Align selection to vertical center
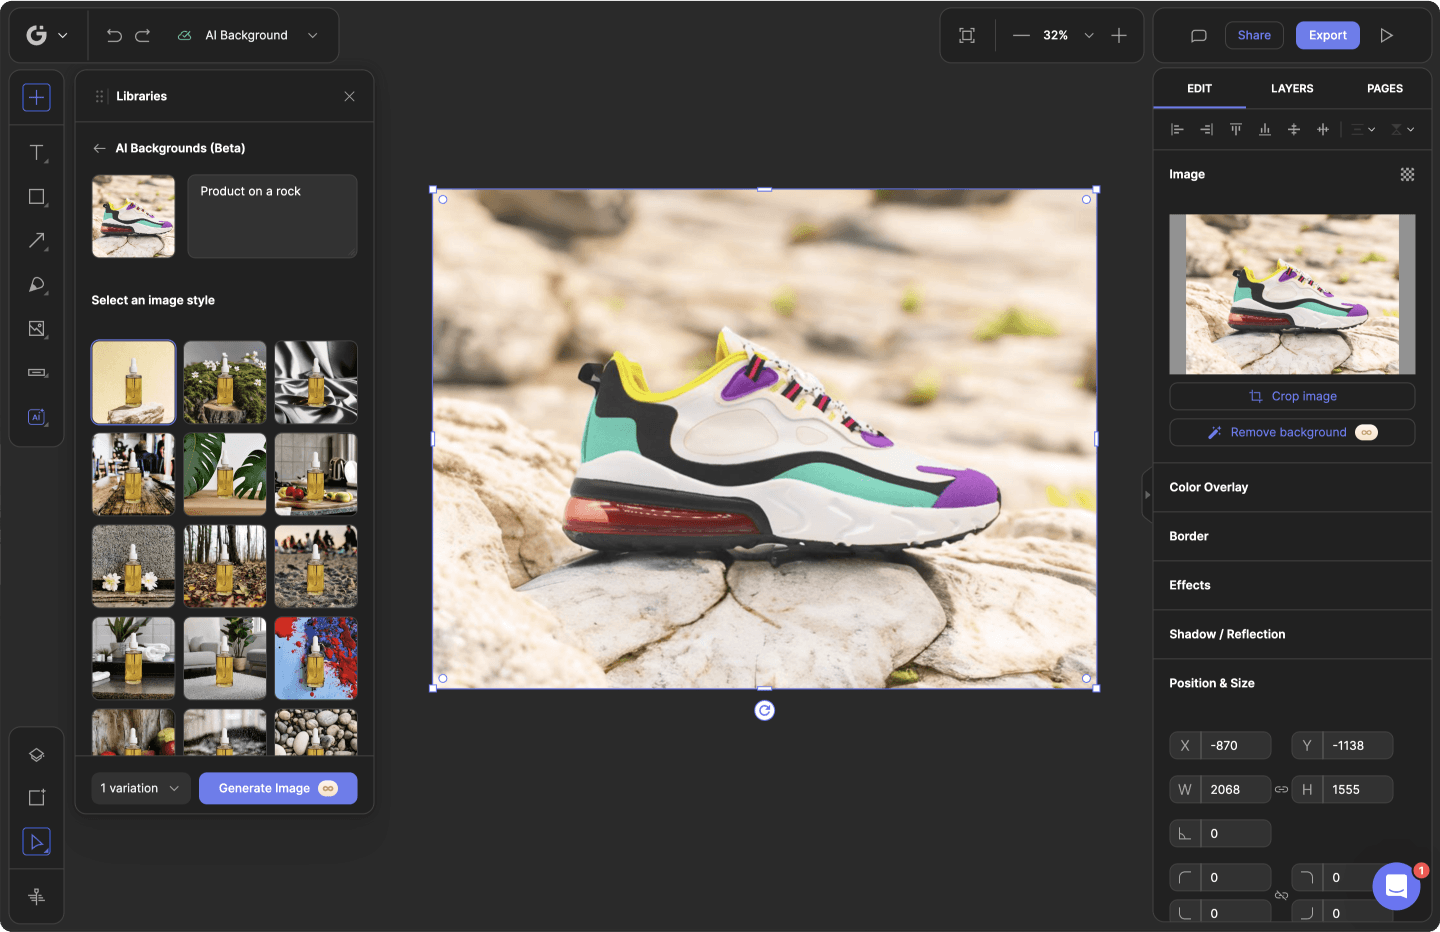The width and height of the screenshot is (1440, 932). 1294,129
